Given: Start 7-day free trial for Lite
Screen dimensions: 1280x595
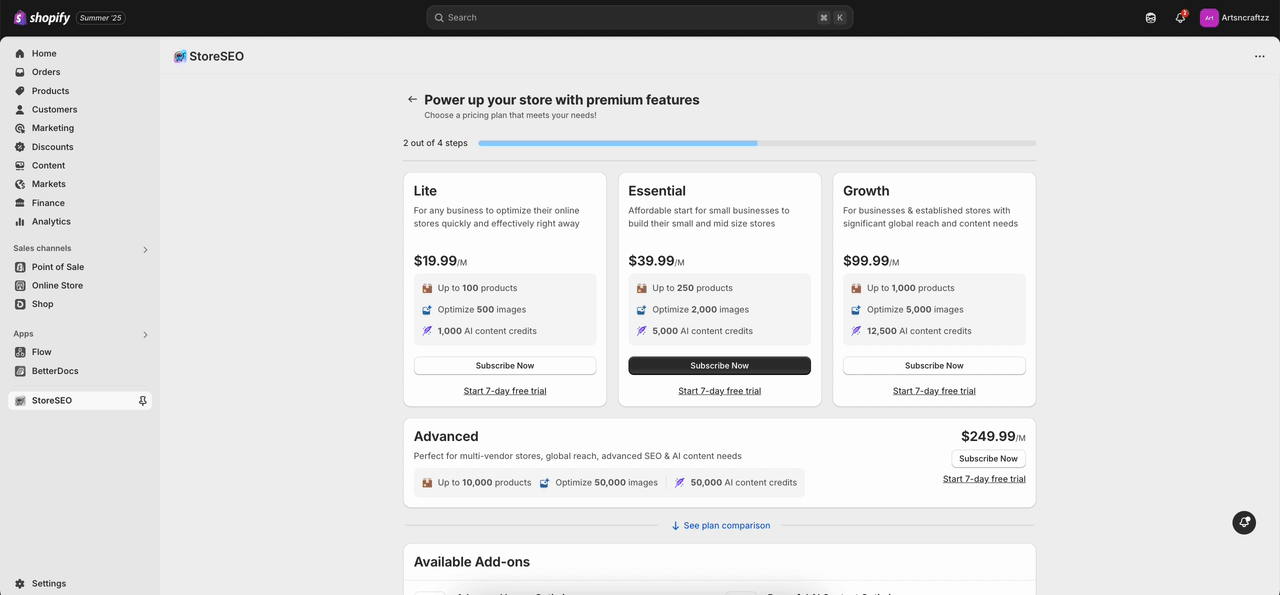Looking at the screenshot, I should tap(505, 391).
